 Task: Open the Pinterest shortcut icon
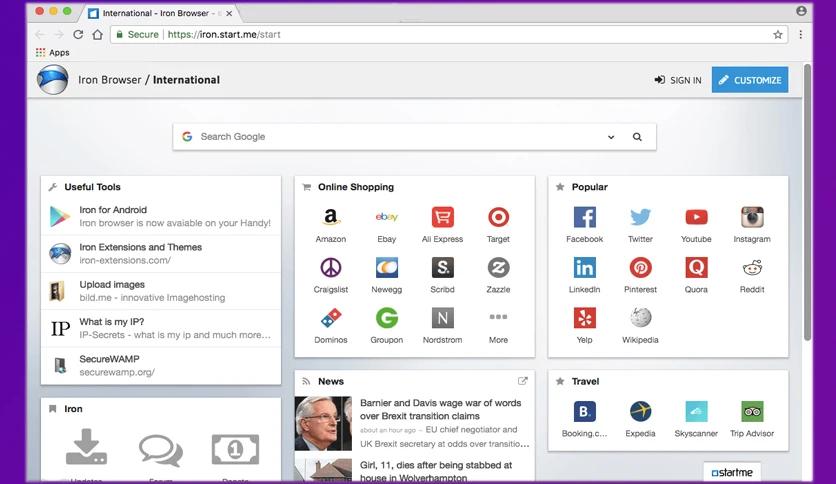[x=640, y=268]
